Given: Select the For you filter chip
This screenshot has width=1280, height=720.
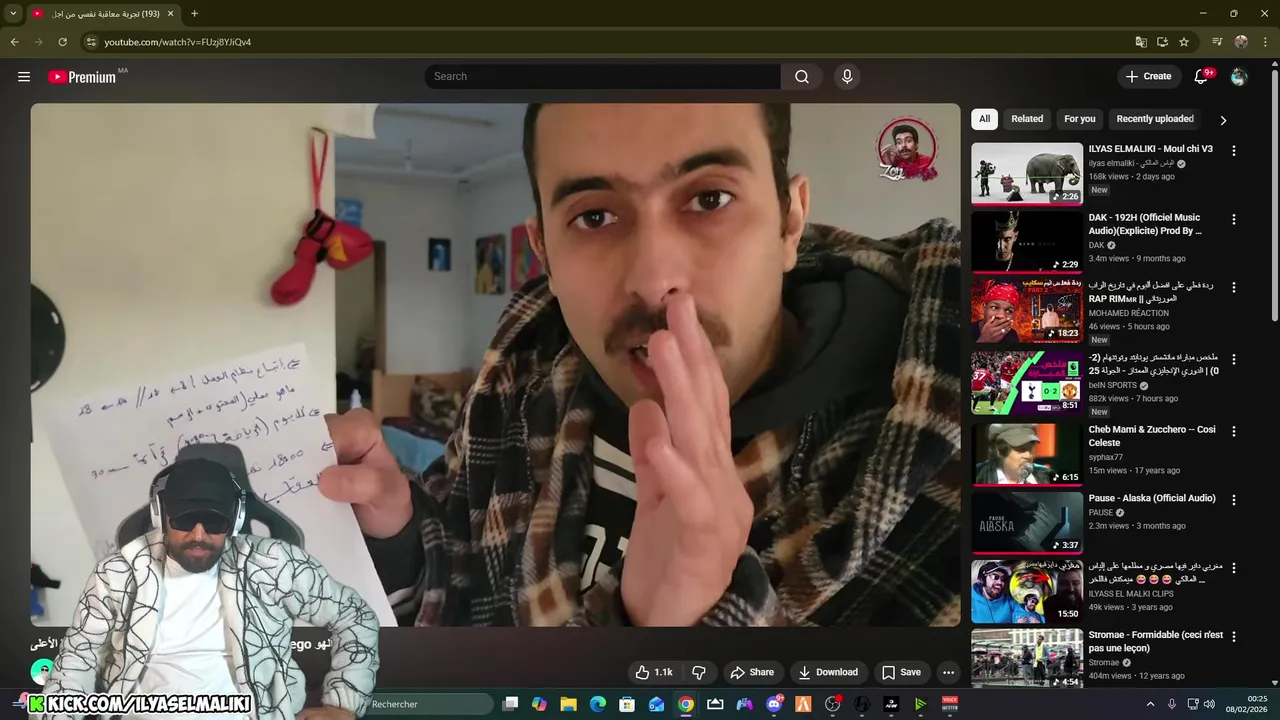Looking at the screenshot, I should [x=1080, y=119].
